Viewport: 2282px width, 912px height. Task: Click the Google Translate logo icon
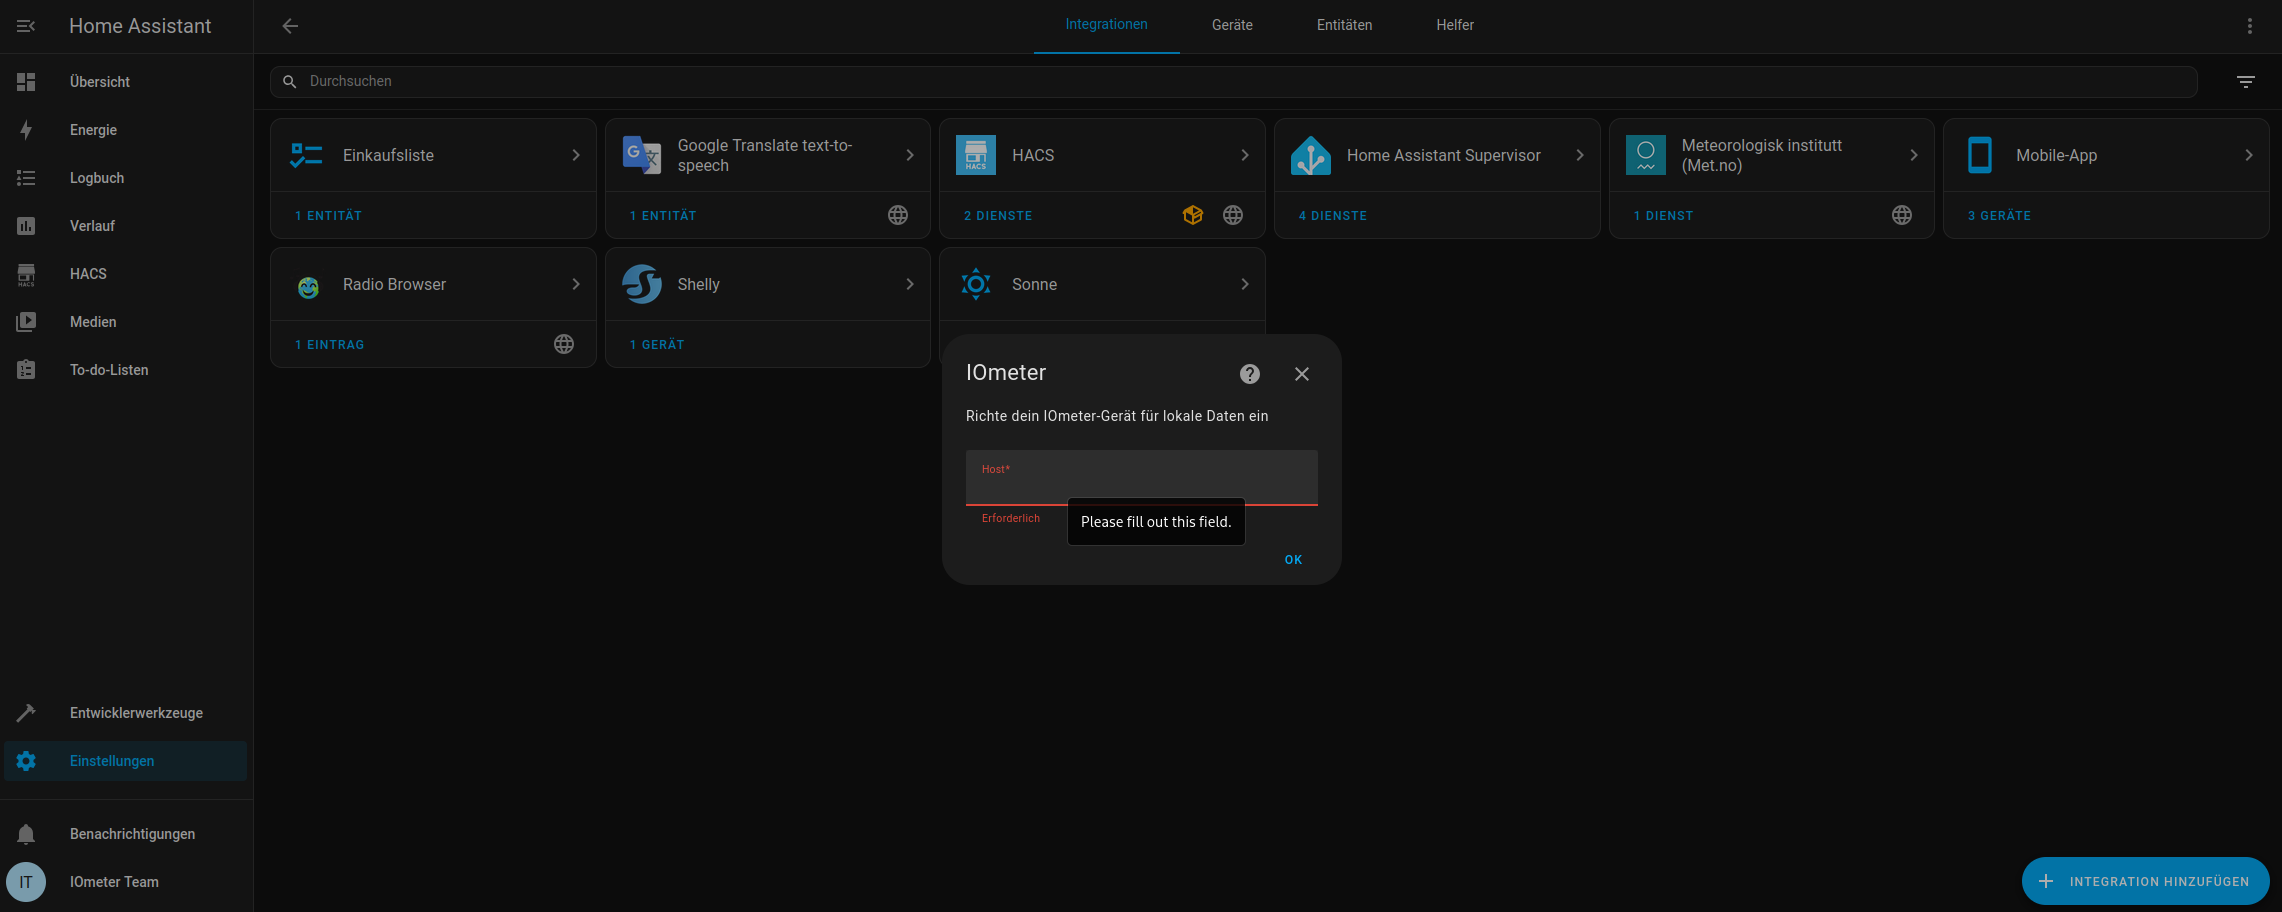[641, 155]
